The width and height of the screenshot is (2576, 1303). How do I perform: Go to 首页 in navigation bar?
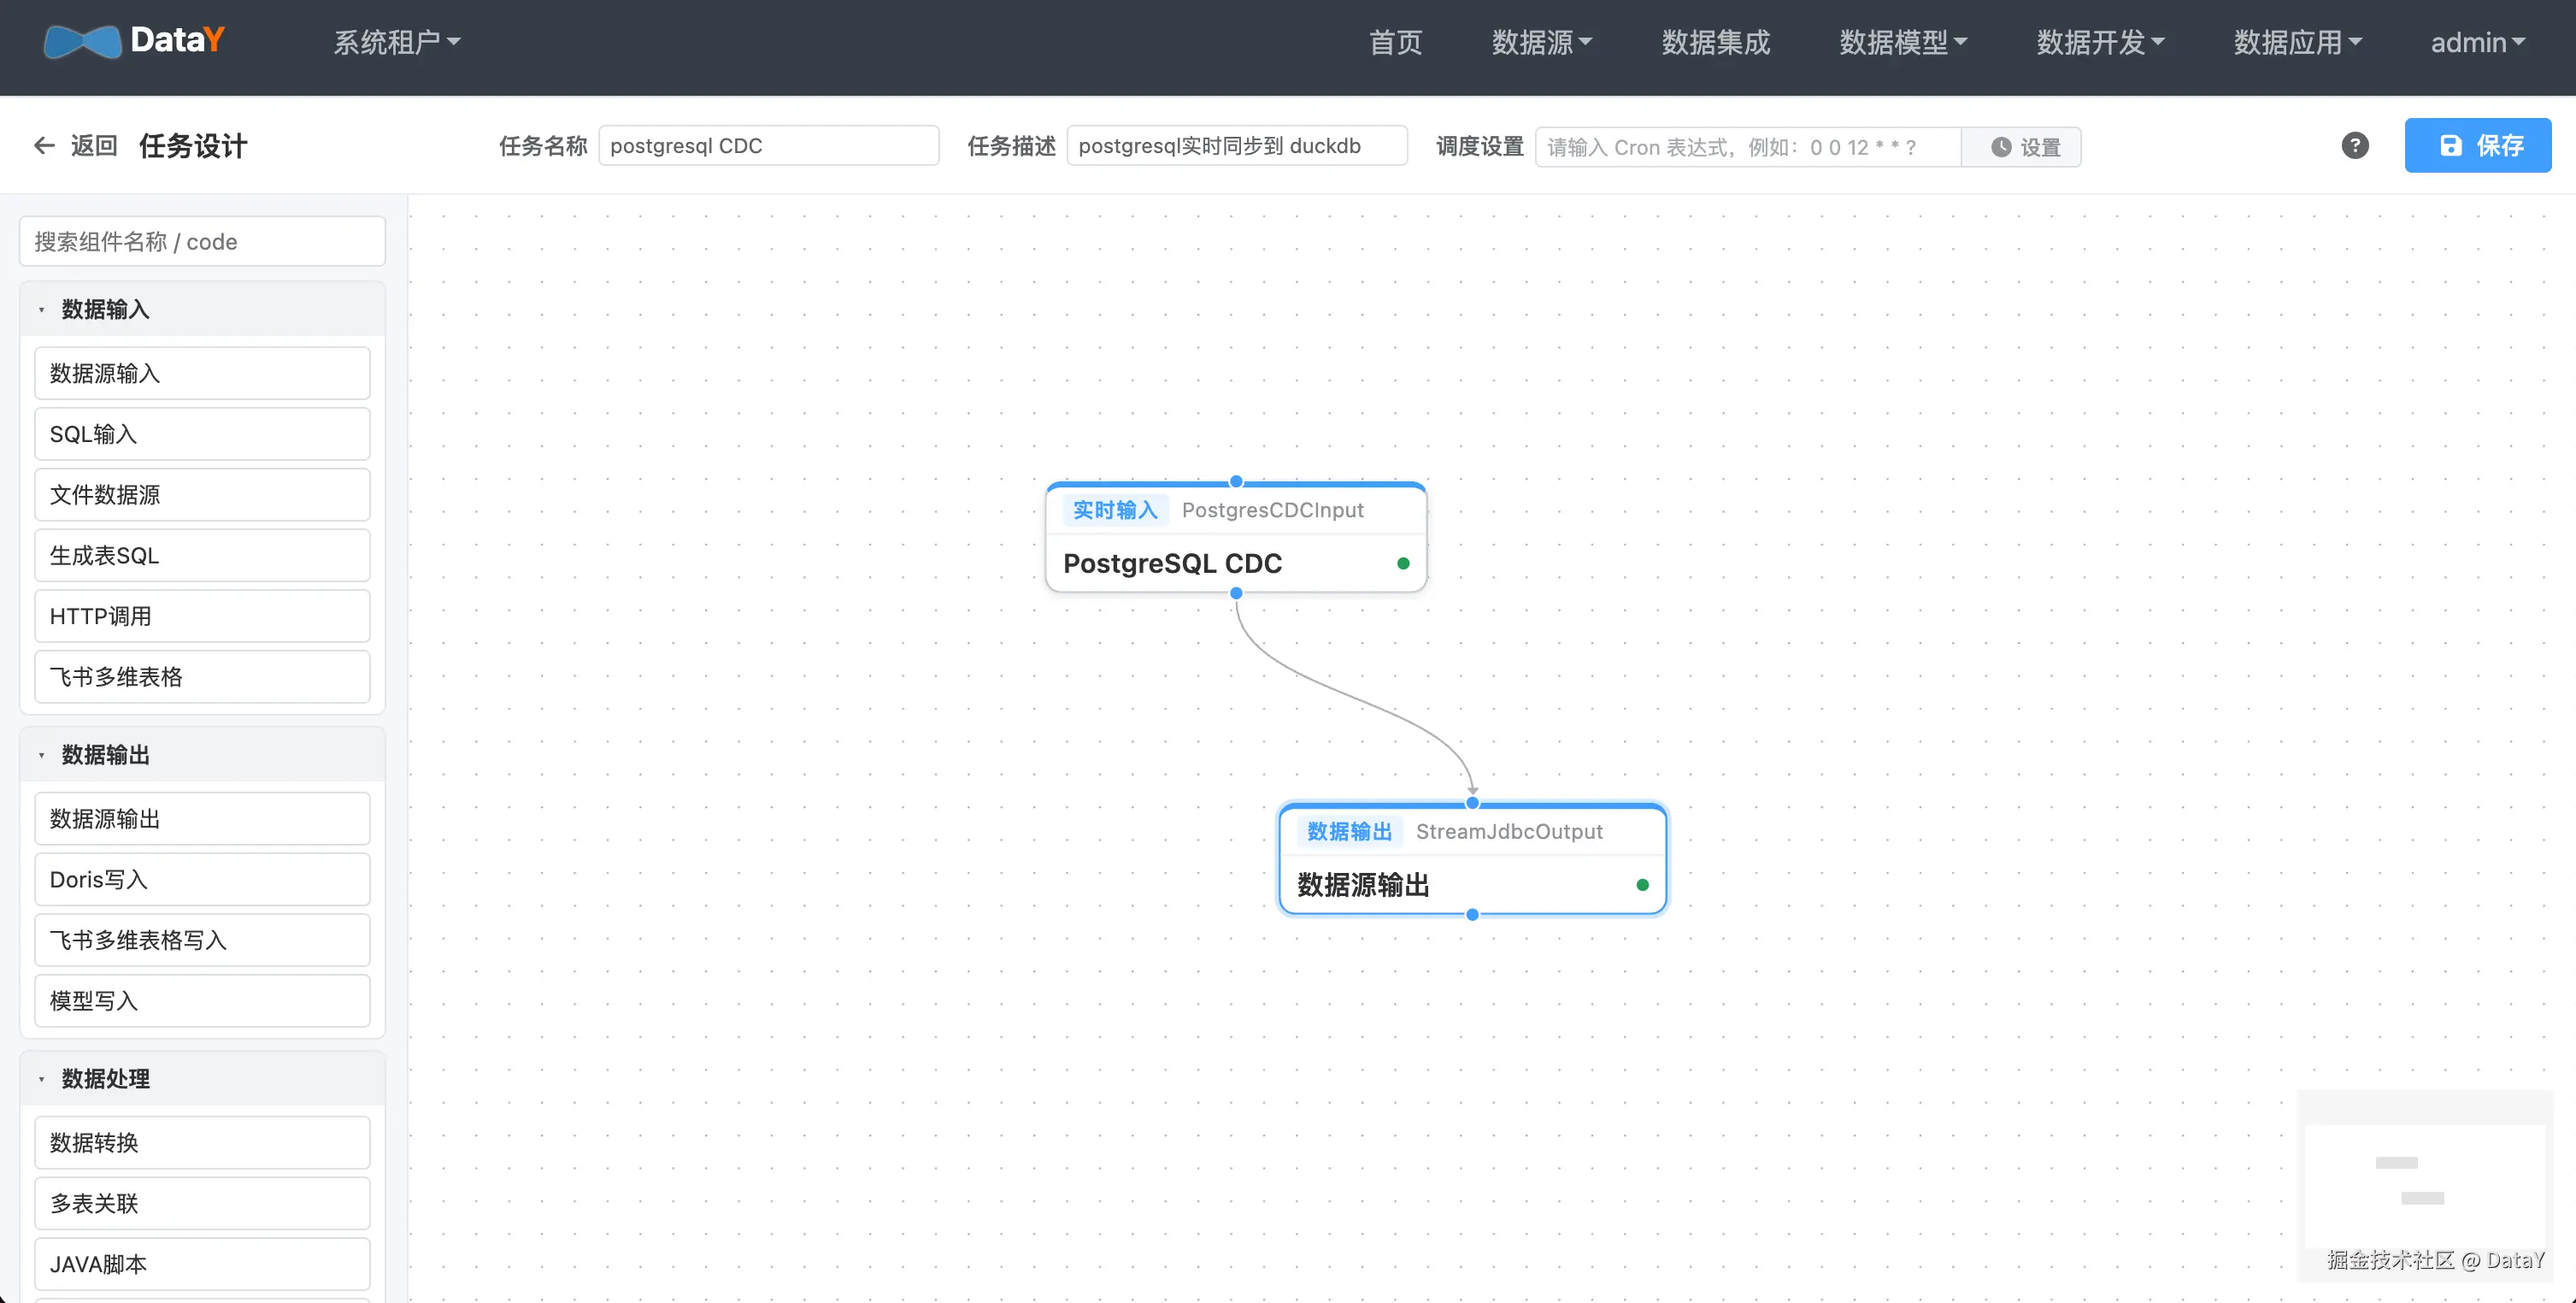1395,42
